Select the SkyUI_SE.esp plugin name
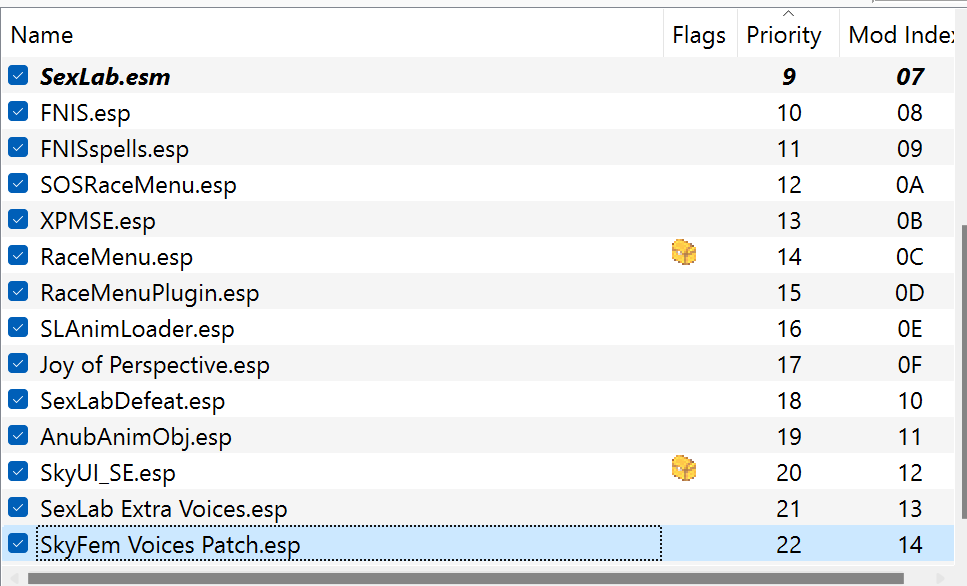Image resolution: width=967 pixels, height=586 pixels. (x=108, y=473)
